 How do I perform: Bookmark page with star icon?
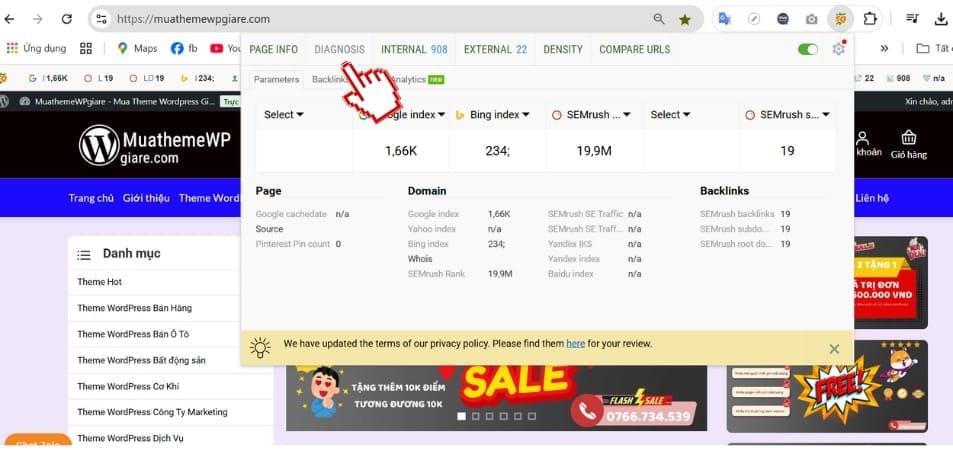tap(685, 19)
